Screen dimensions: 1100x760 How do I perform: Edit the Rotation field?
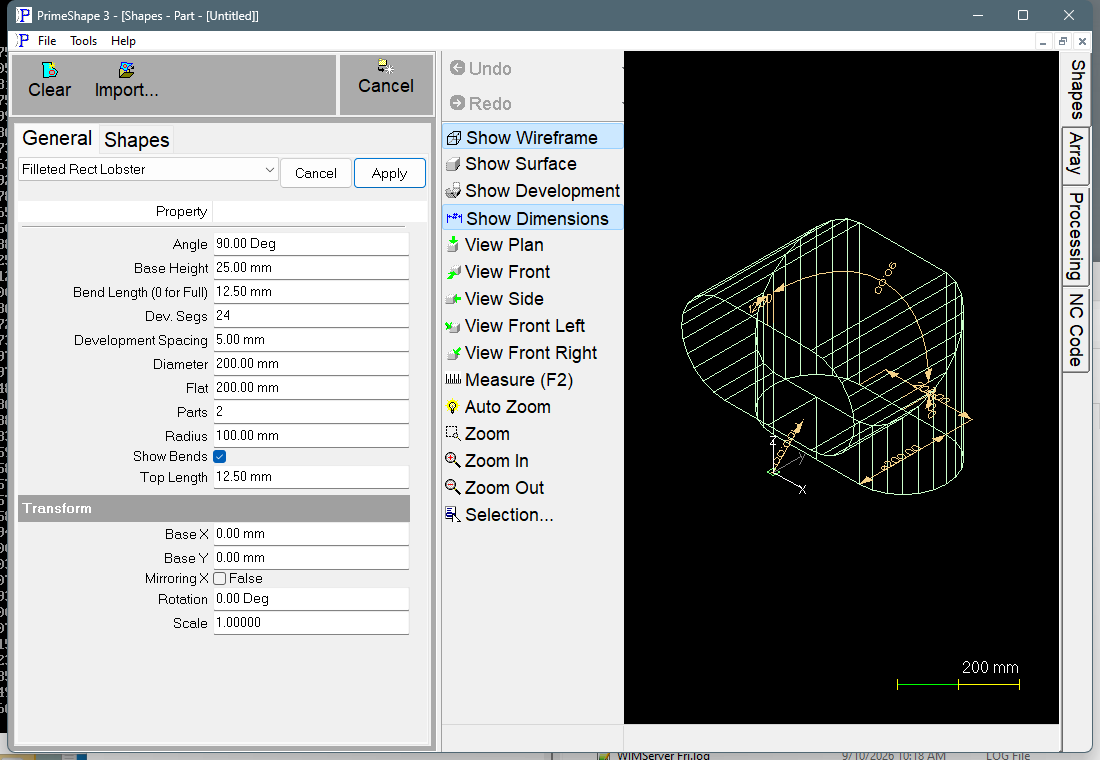pyautogui.click(x=311, y=599)
